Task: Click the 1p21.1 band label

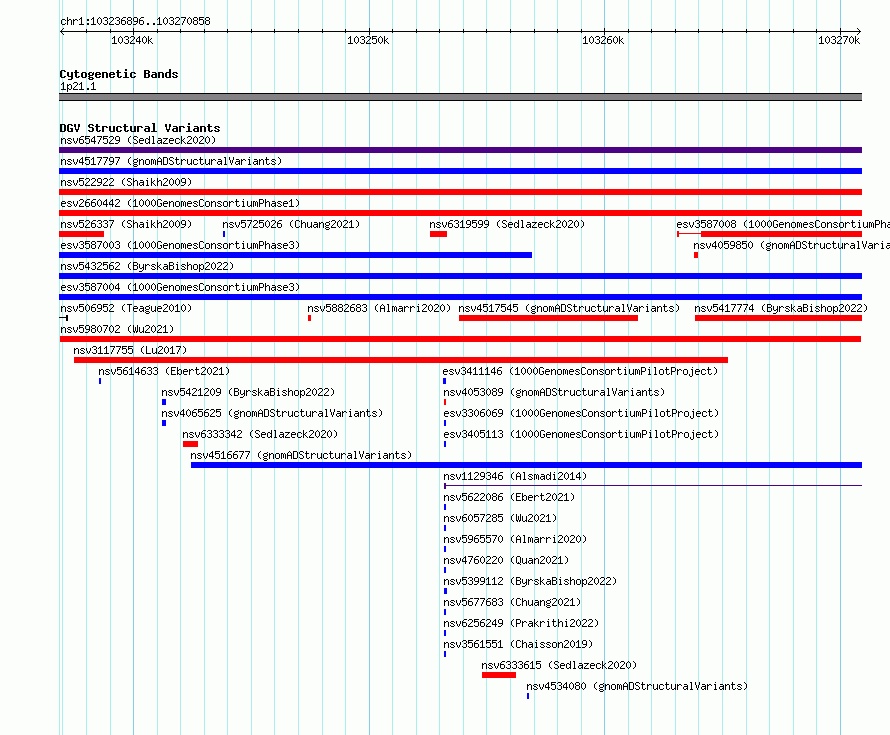Action: tap(78, 86)
